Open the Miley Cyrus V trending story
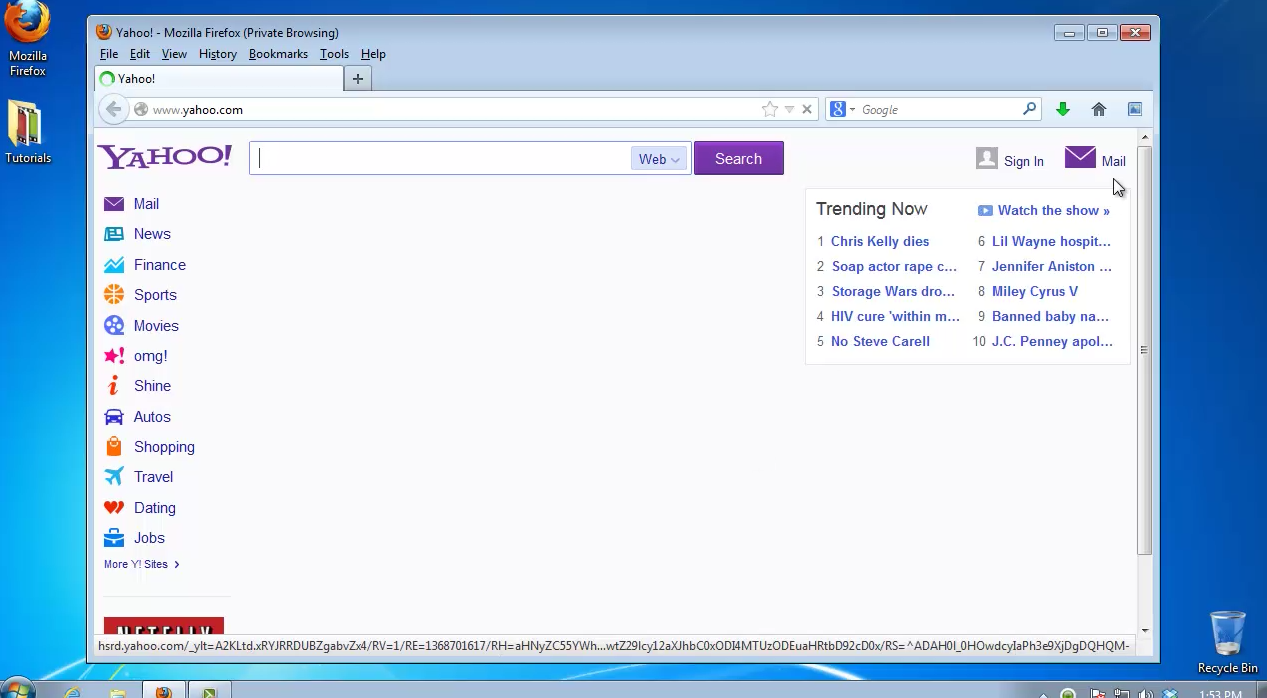This screenshot has height=698, width=1267. coord(1035,291)
